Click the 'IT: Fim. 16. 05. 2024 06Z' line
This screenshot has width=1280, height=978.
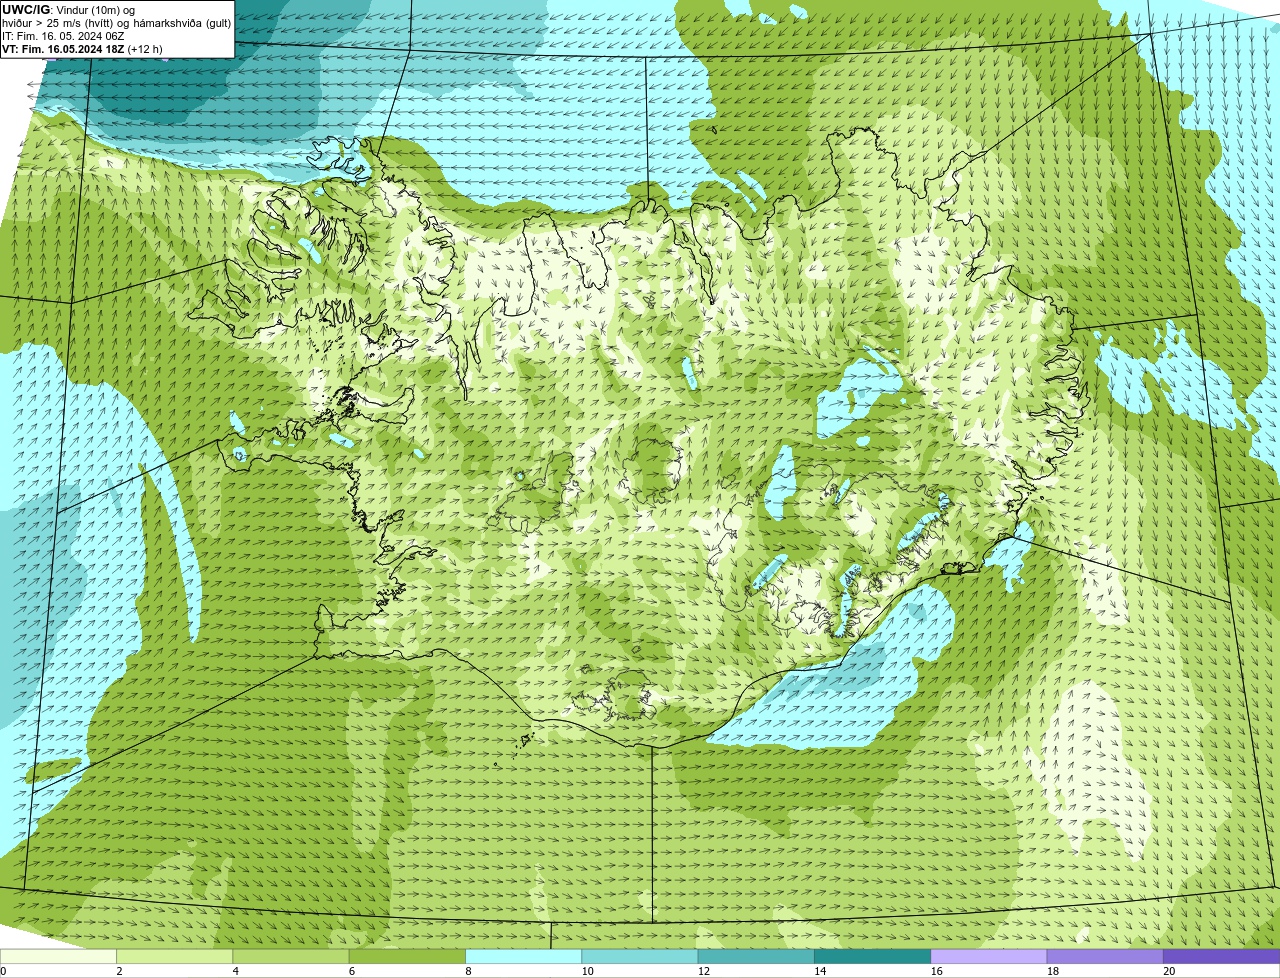coord(63,36)
